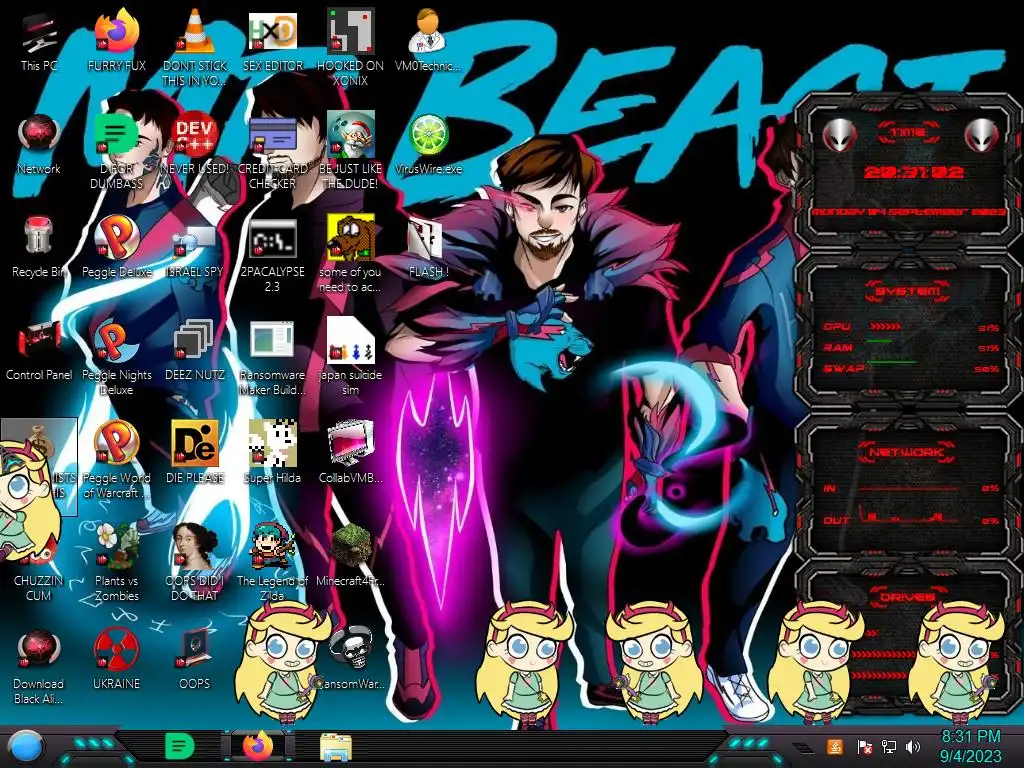The width and height of the screenshot is (1024, 768).
Task: Open Control Panel
Action: [39, 351]
